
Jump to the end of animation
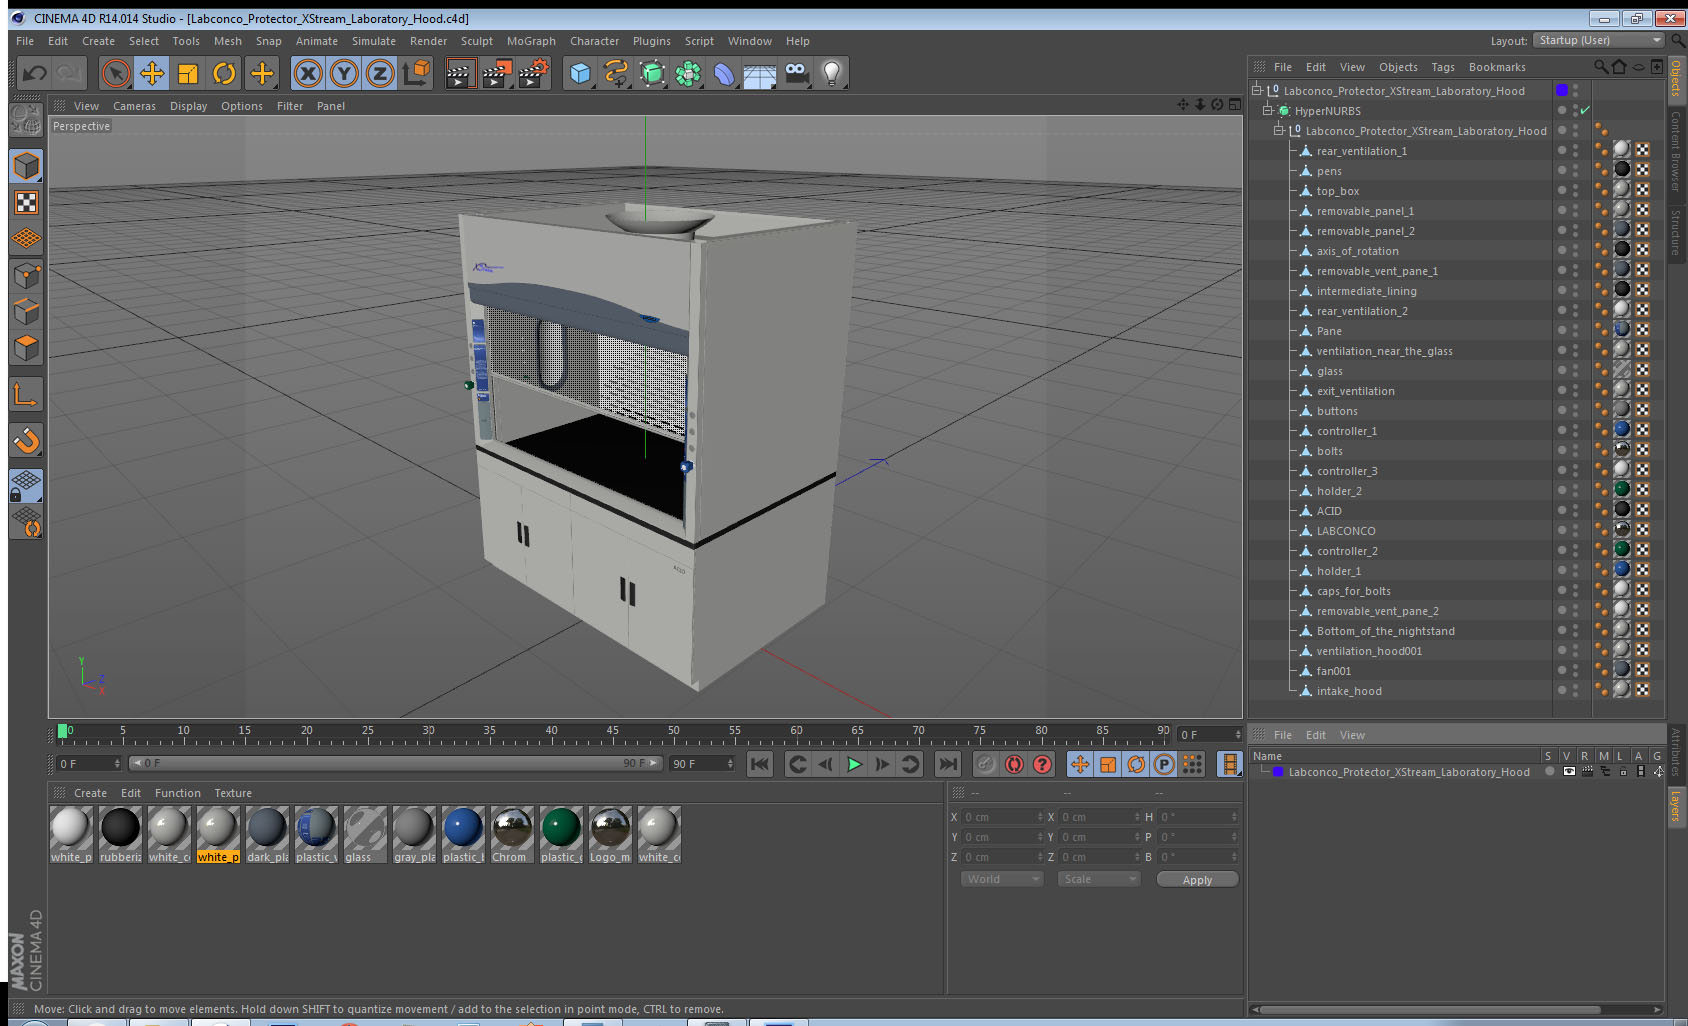pyautogui.click(x=947, y=764)
